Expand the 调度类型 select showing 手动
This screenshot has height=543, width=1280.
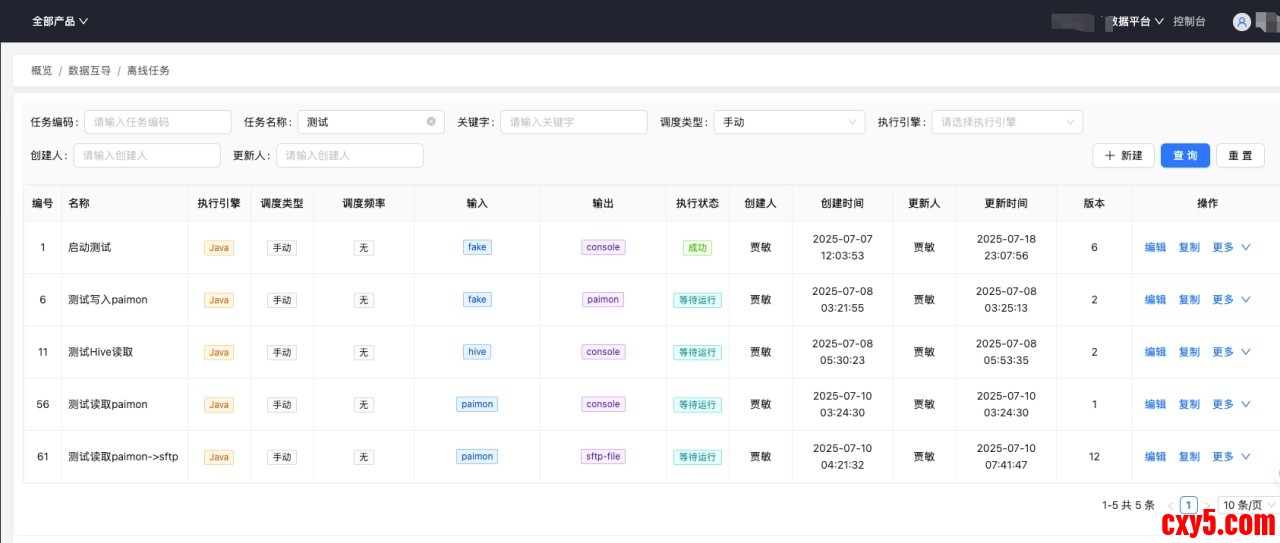(788, 122)
